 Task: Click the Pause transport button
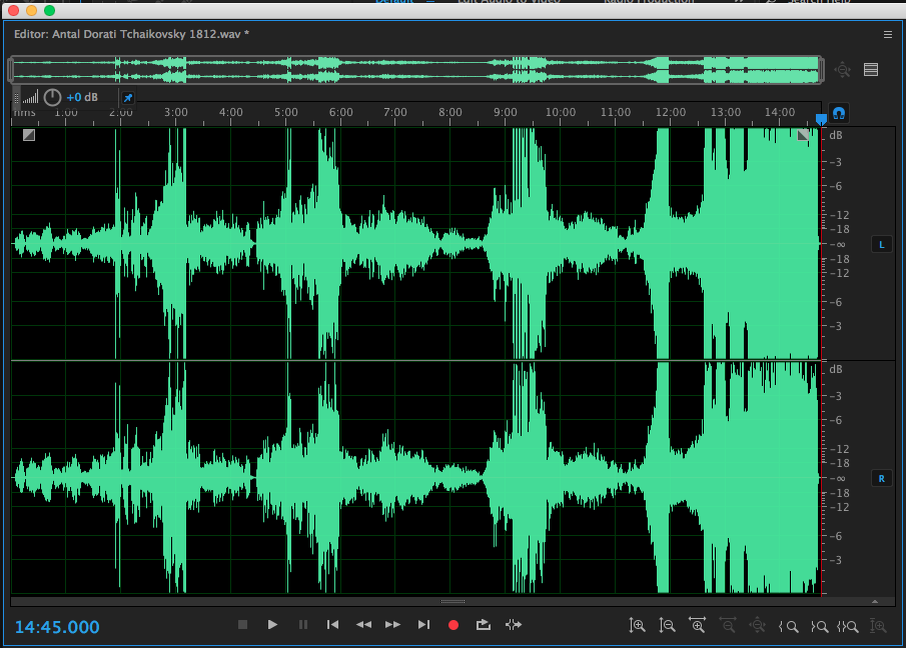click(303, 625)
